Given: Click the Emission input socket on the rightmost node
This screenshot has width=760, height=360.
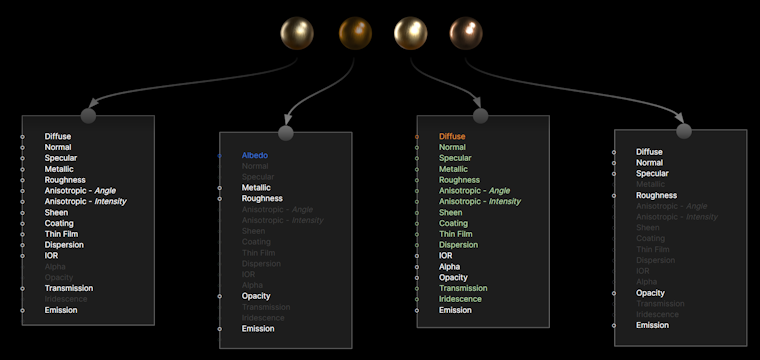Looking at the screenshot, I should click(614, 325).
